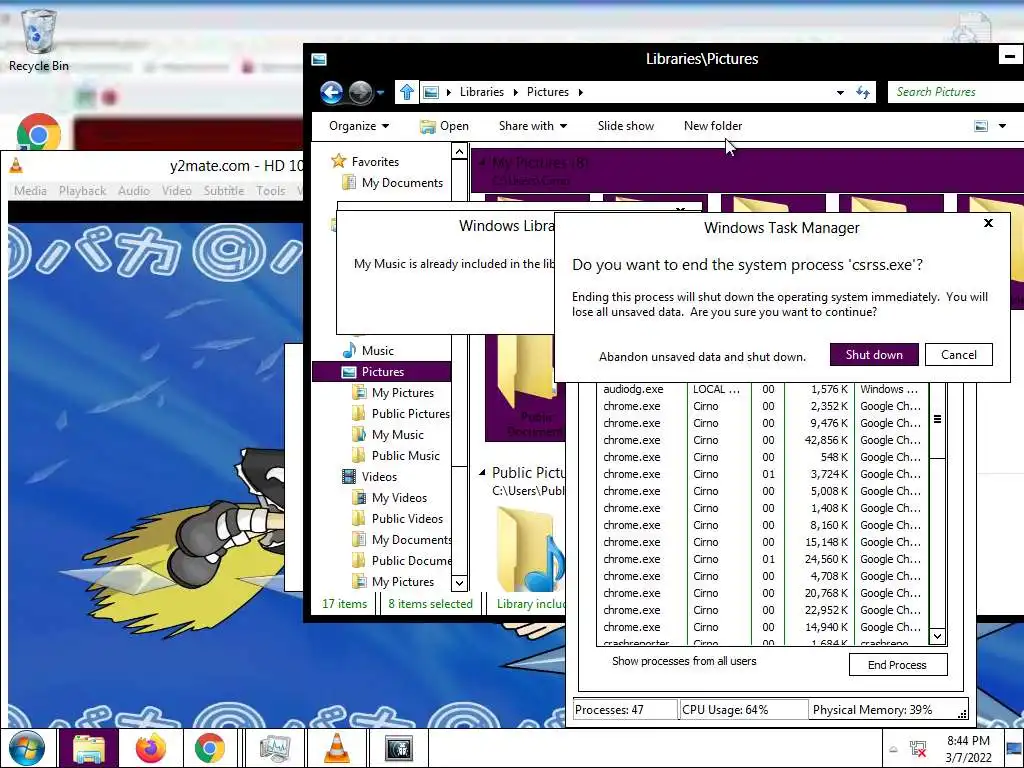The height and width of the screenshot is (768, 1024).
Task: Select the chrome.exe row using 42,856 K
Action: (762, 440)
